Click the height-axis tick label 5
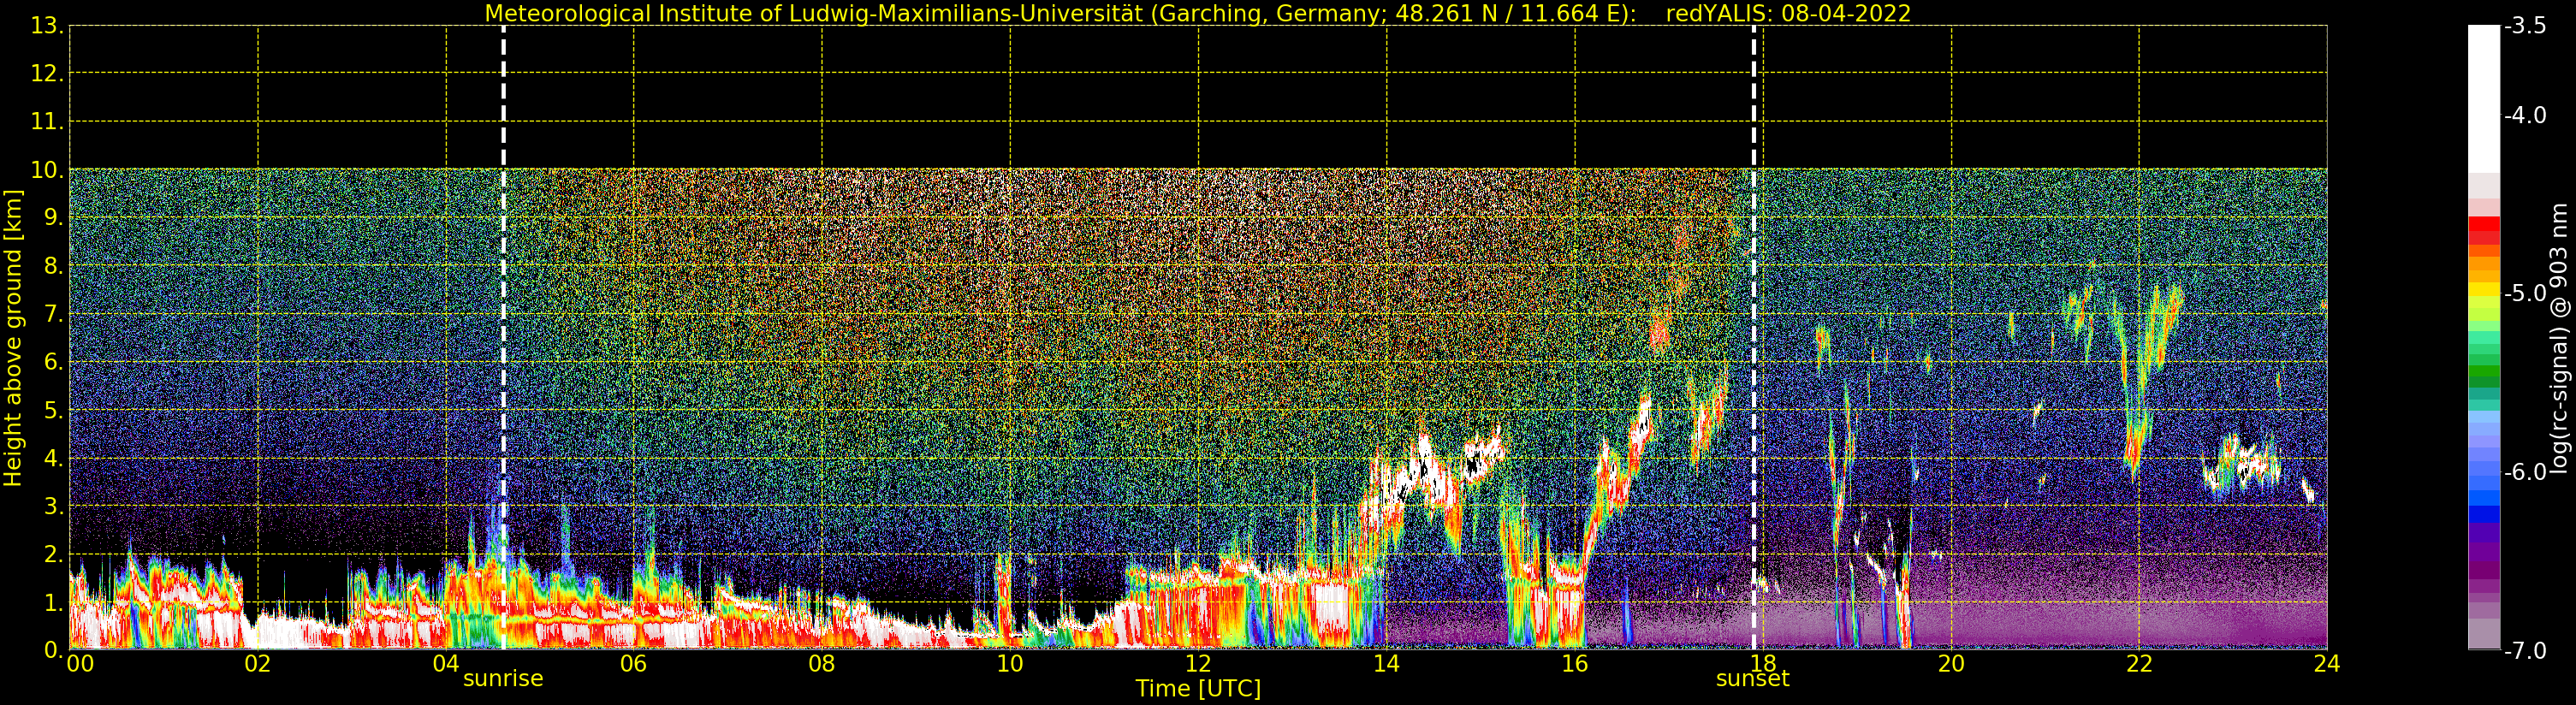This screenshot has width=2576, height=705. [53, 410]
